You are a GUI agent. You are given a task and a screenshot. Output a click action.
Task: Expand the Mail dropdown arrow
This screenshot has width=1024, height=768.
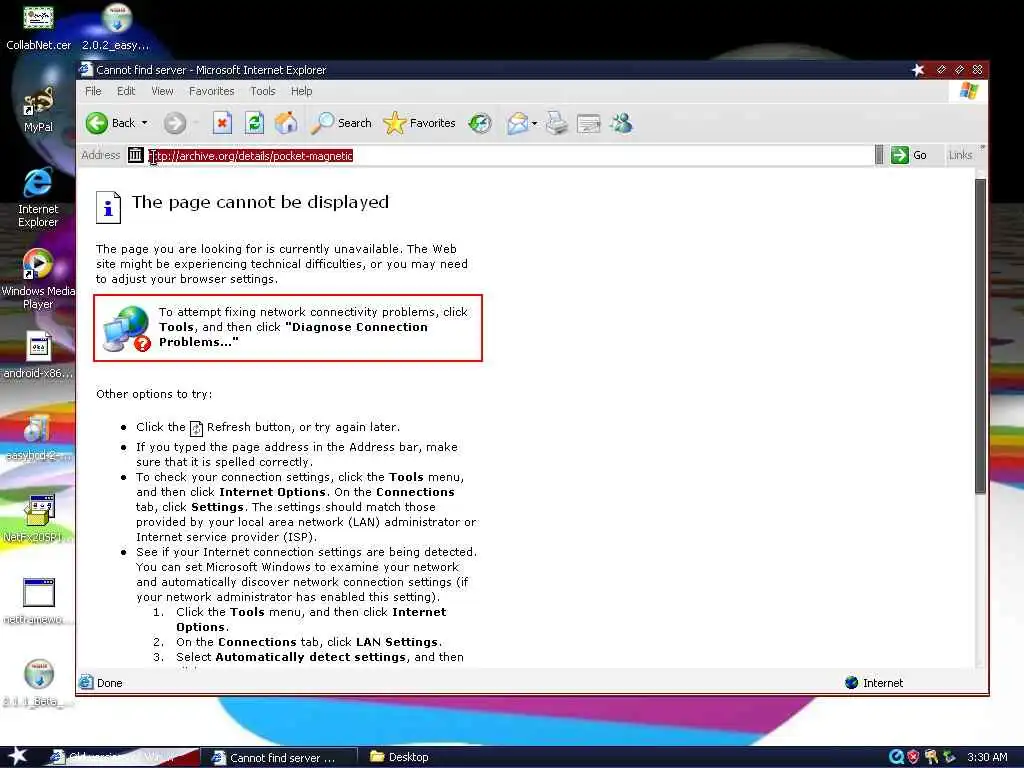(535, 123)
